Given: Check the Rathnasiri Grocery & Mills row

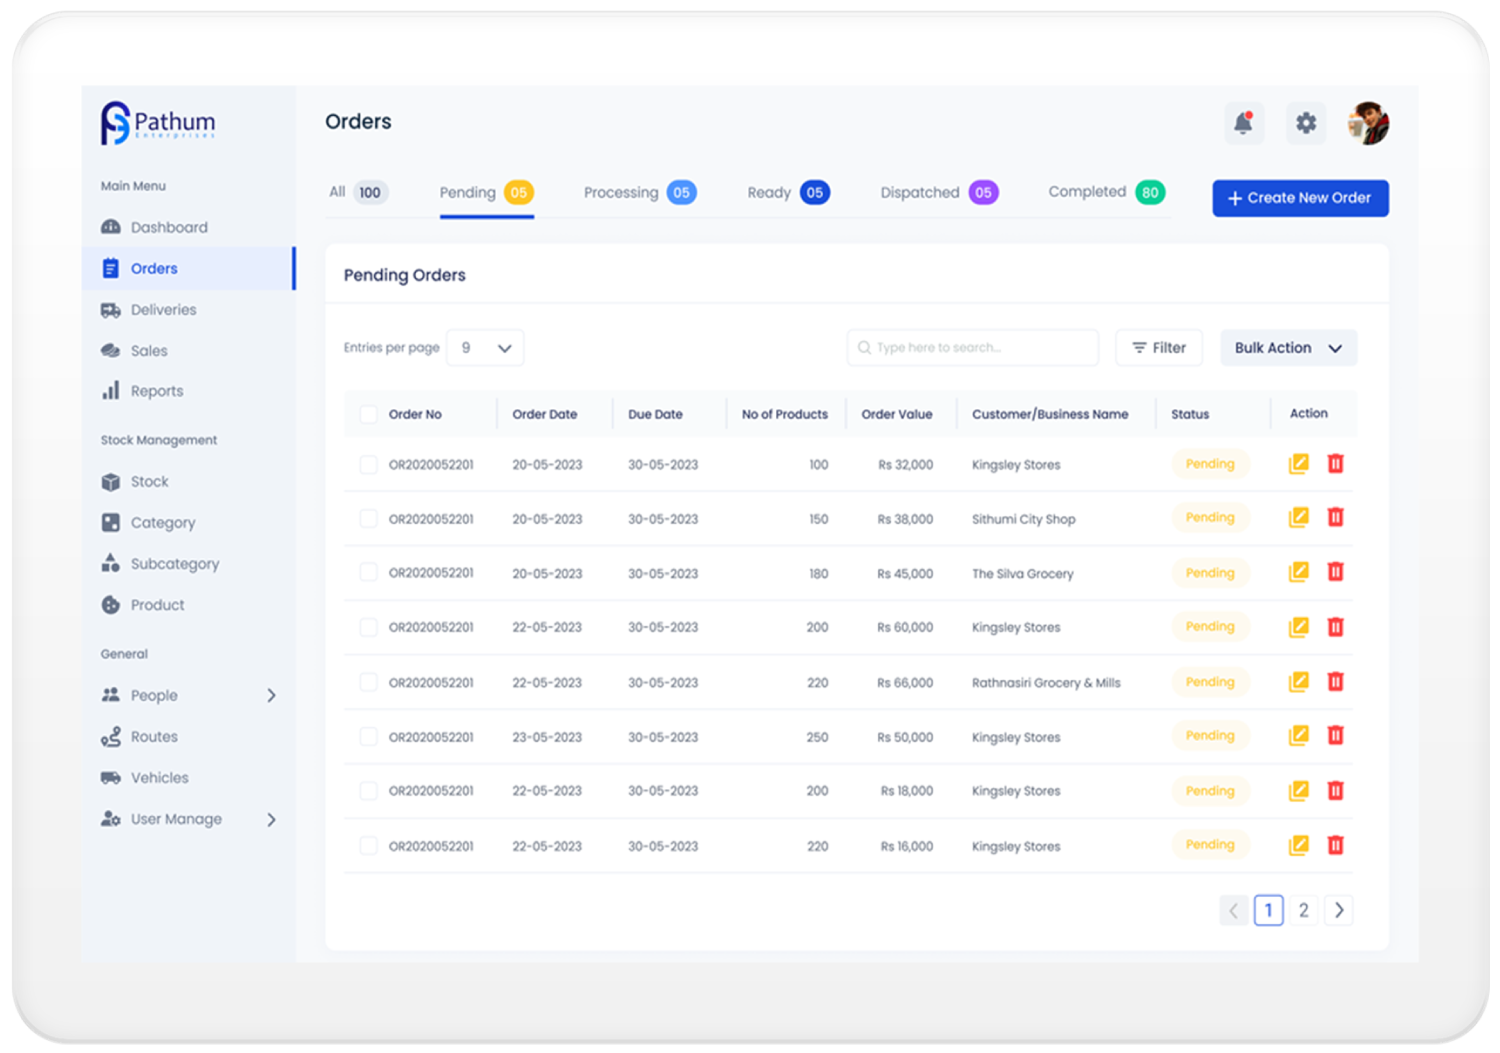Looking at the screenshot, I should click(x=368, y=681).
